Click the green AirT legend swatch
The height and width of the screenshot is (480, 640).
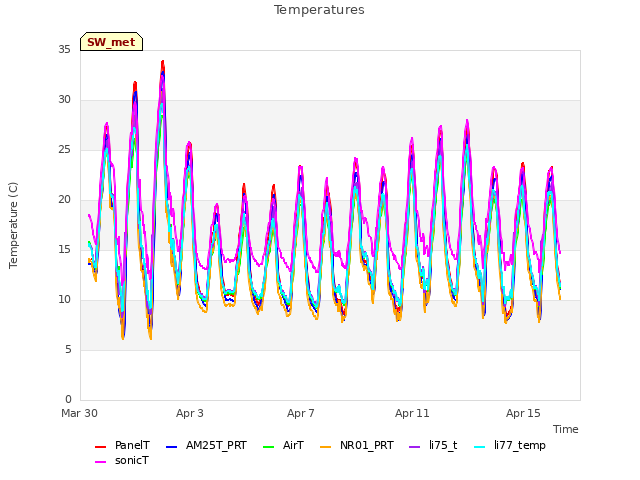click(x=269, y=447)
